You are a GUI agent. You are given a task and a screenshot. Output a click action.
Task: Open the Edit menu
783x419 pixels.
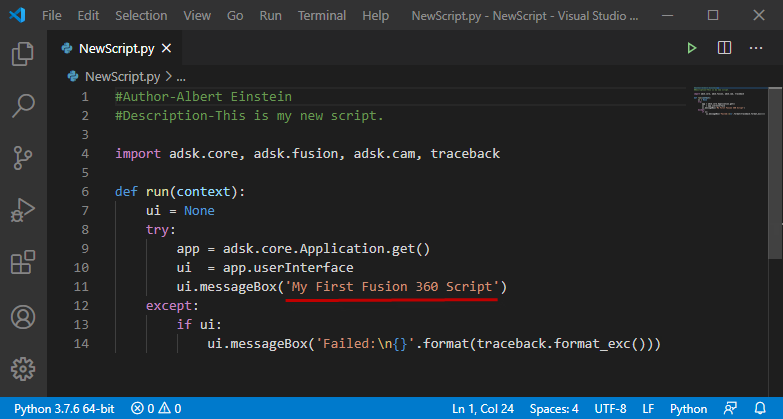(88, 15)
